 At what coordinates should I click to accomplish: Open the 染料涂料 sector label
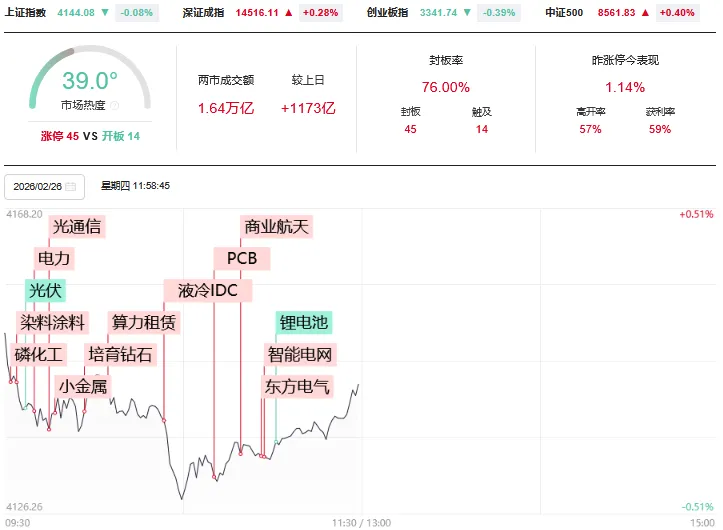(53, 322)
